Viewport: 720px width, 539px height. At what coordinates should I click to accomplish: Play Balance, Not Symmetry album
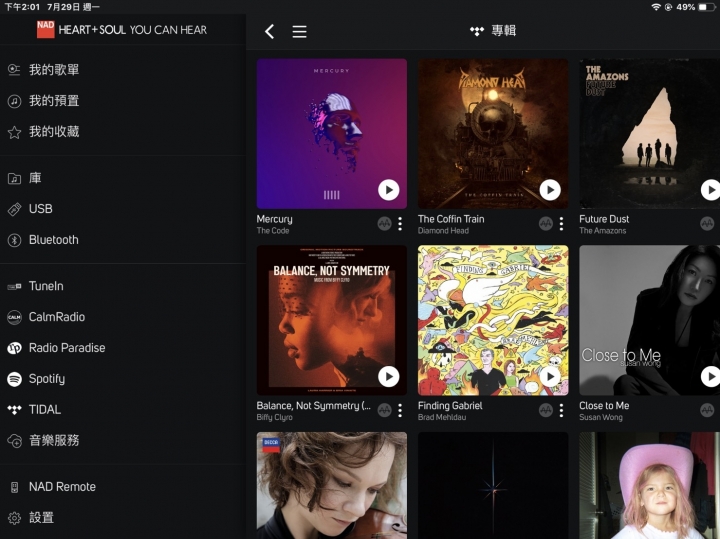(x=388, y=376)
